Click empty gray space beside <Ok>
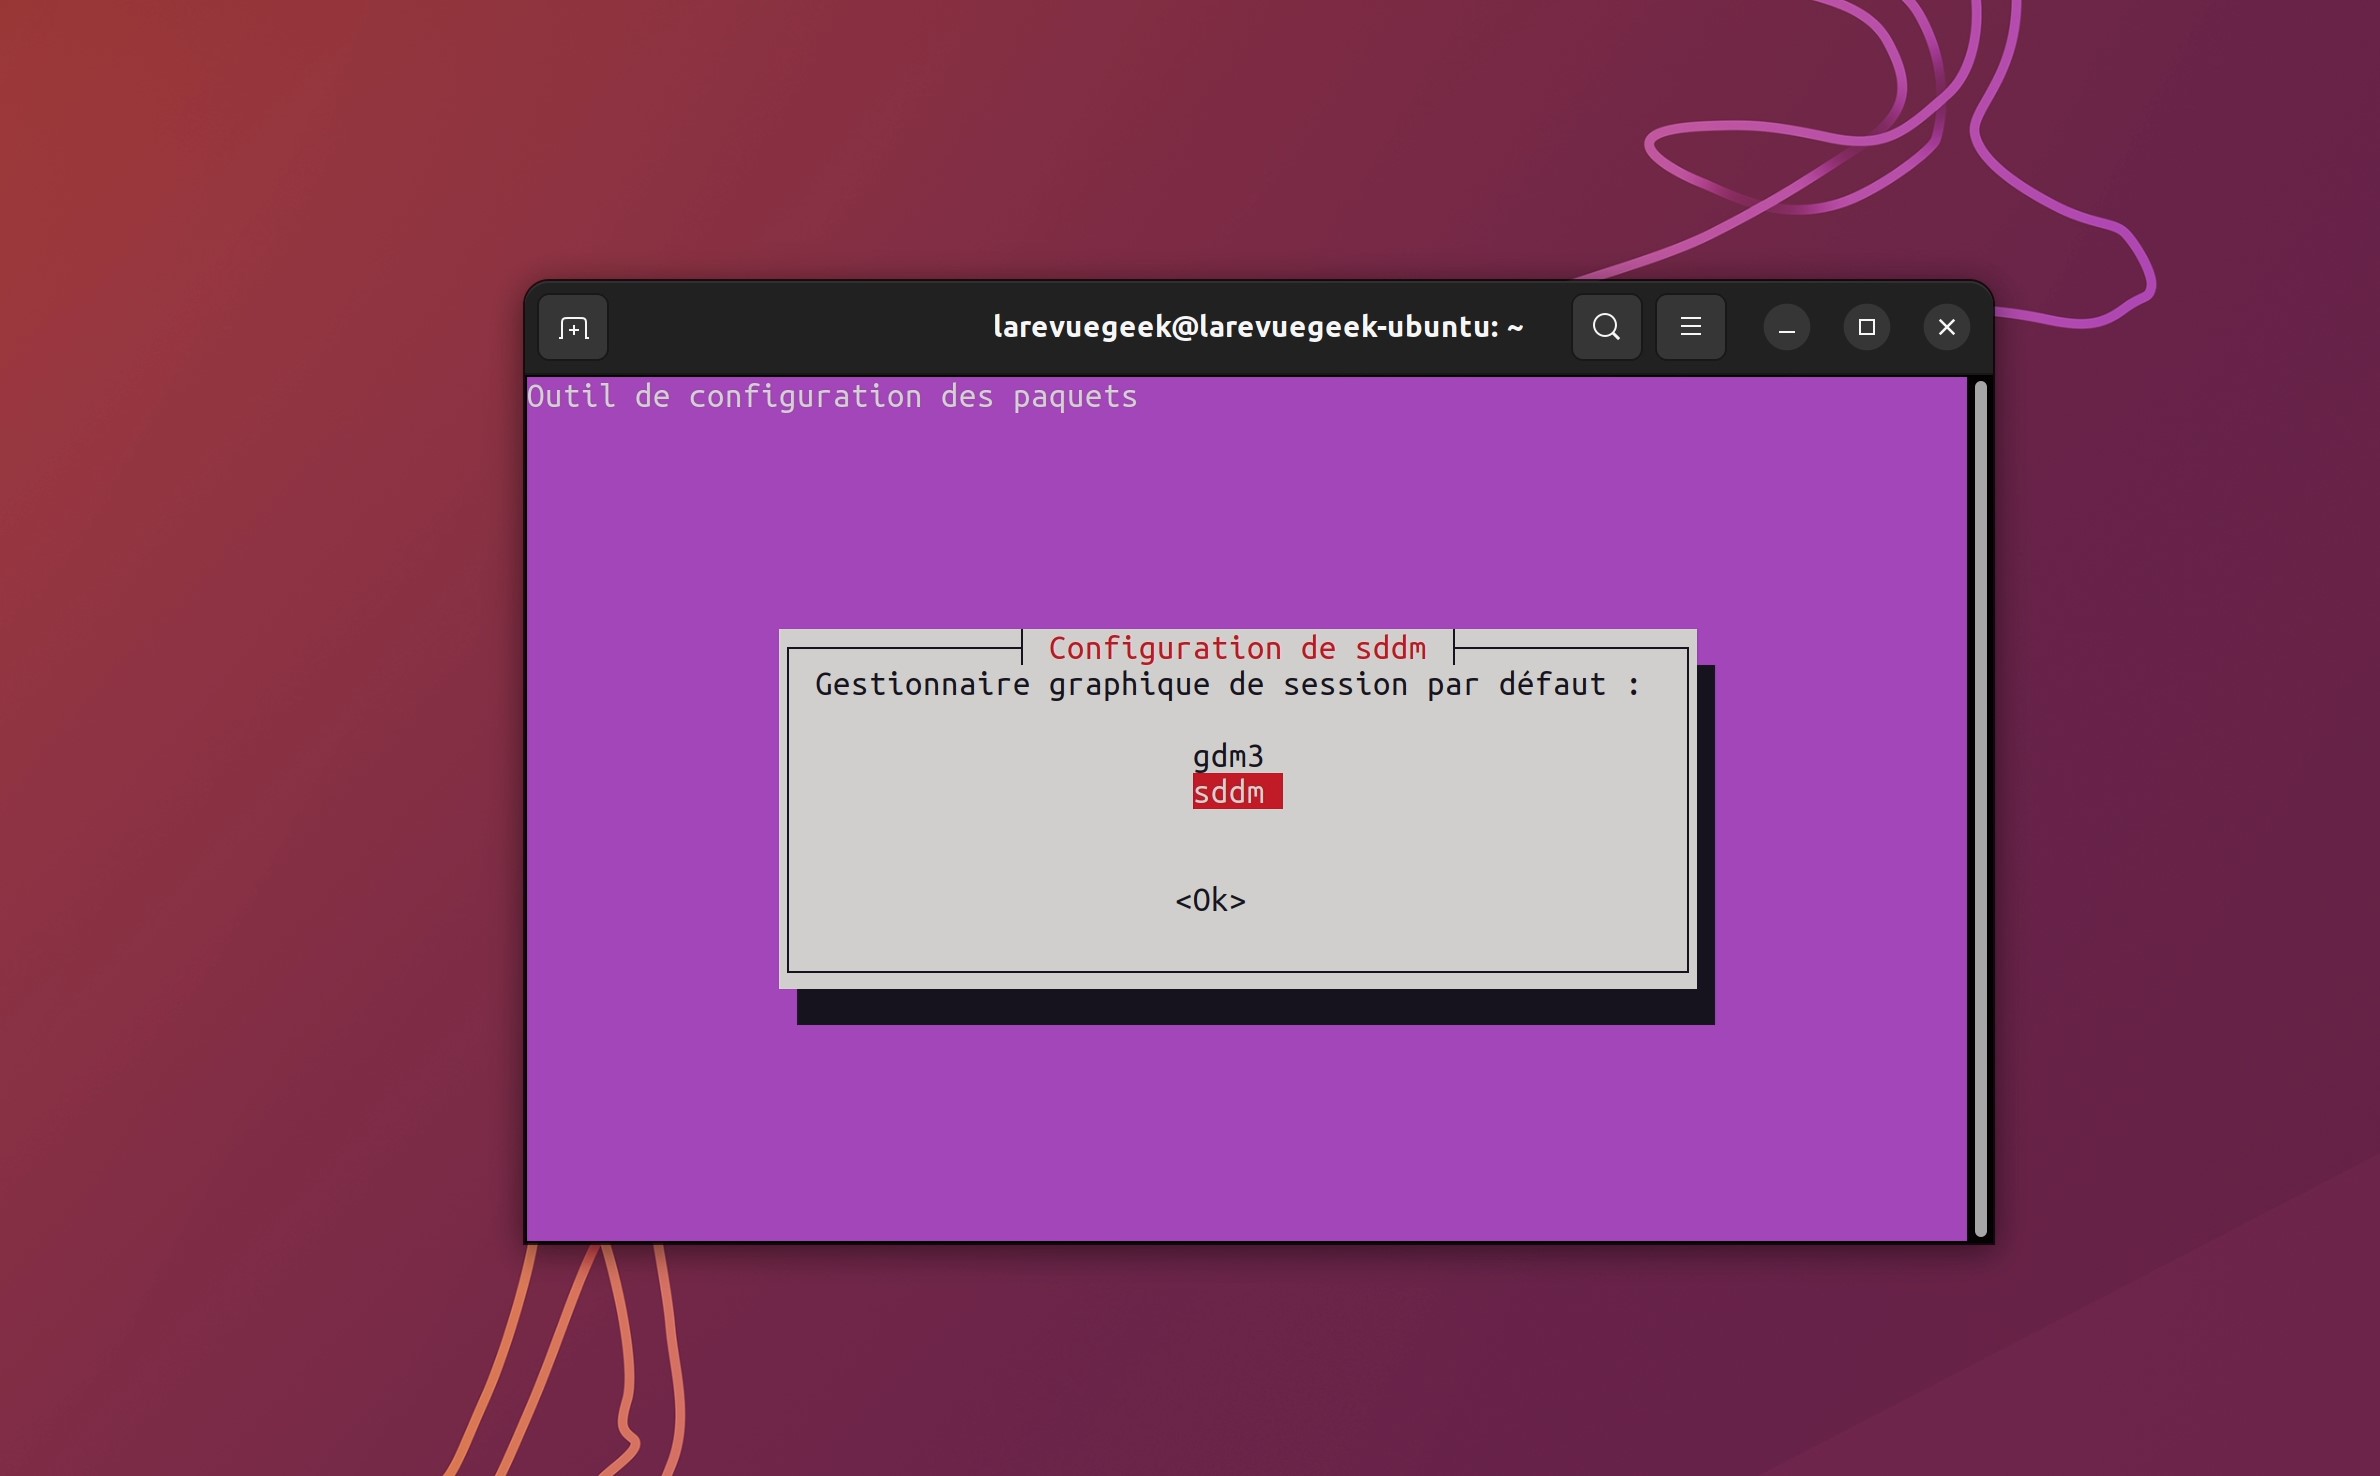2380x1476 pixels. 1450,900
